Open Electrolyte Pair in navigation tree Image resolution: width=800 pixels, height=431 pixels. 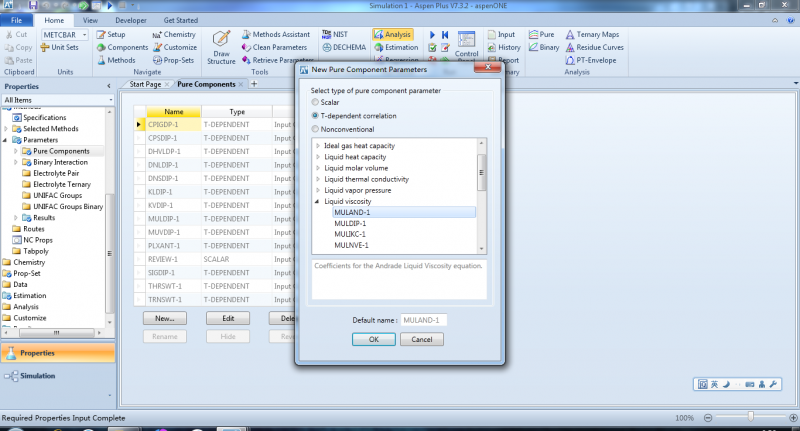[x=56, y=173]
